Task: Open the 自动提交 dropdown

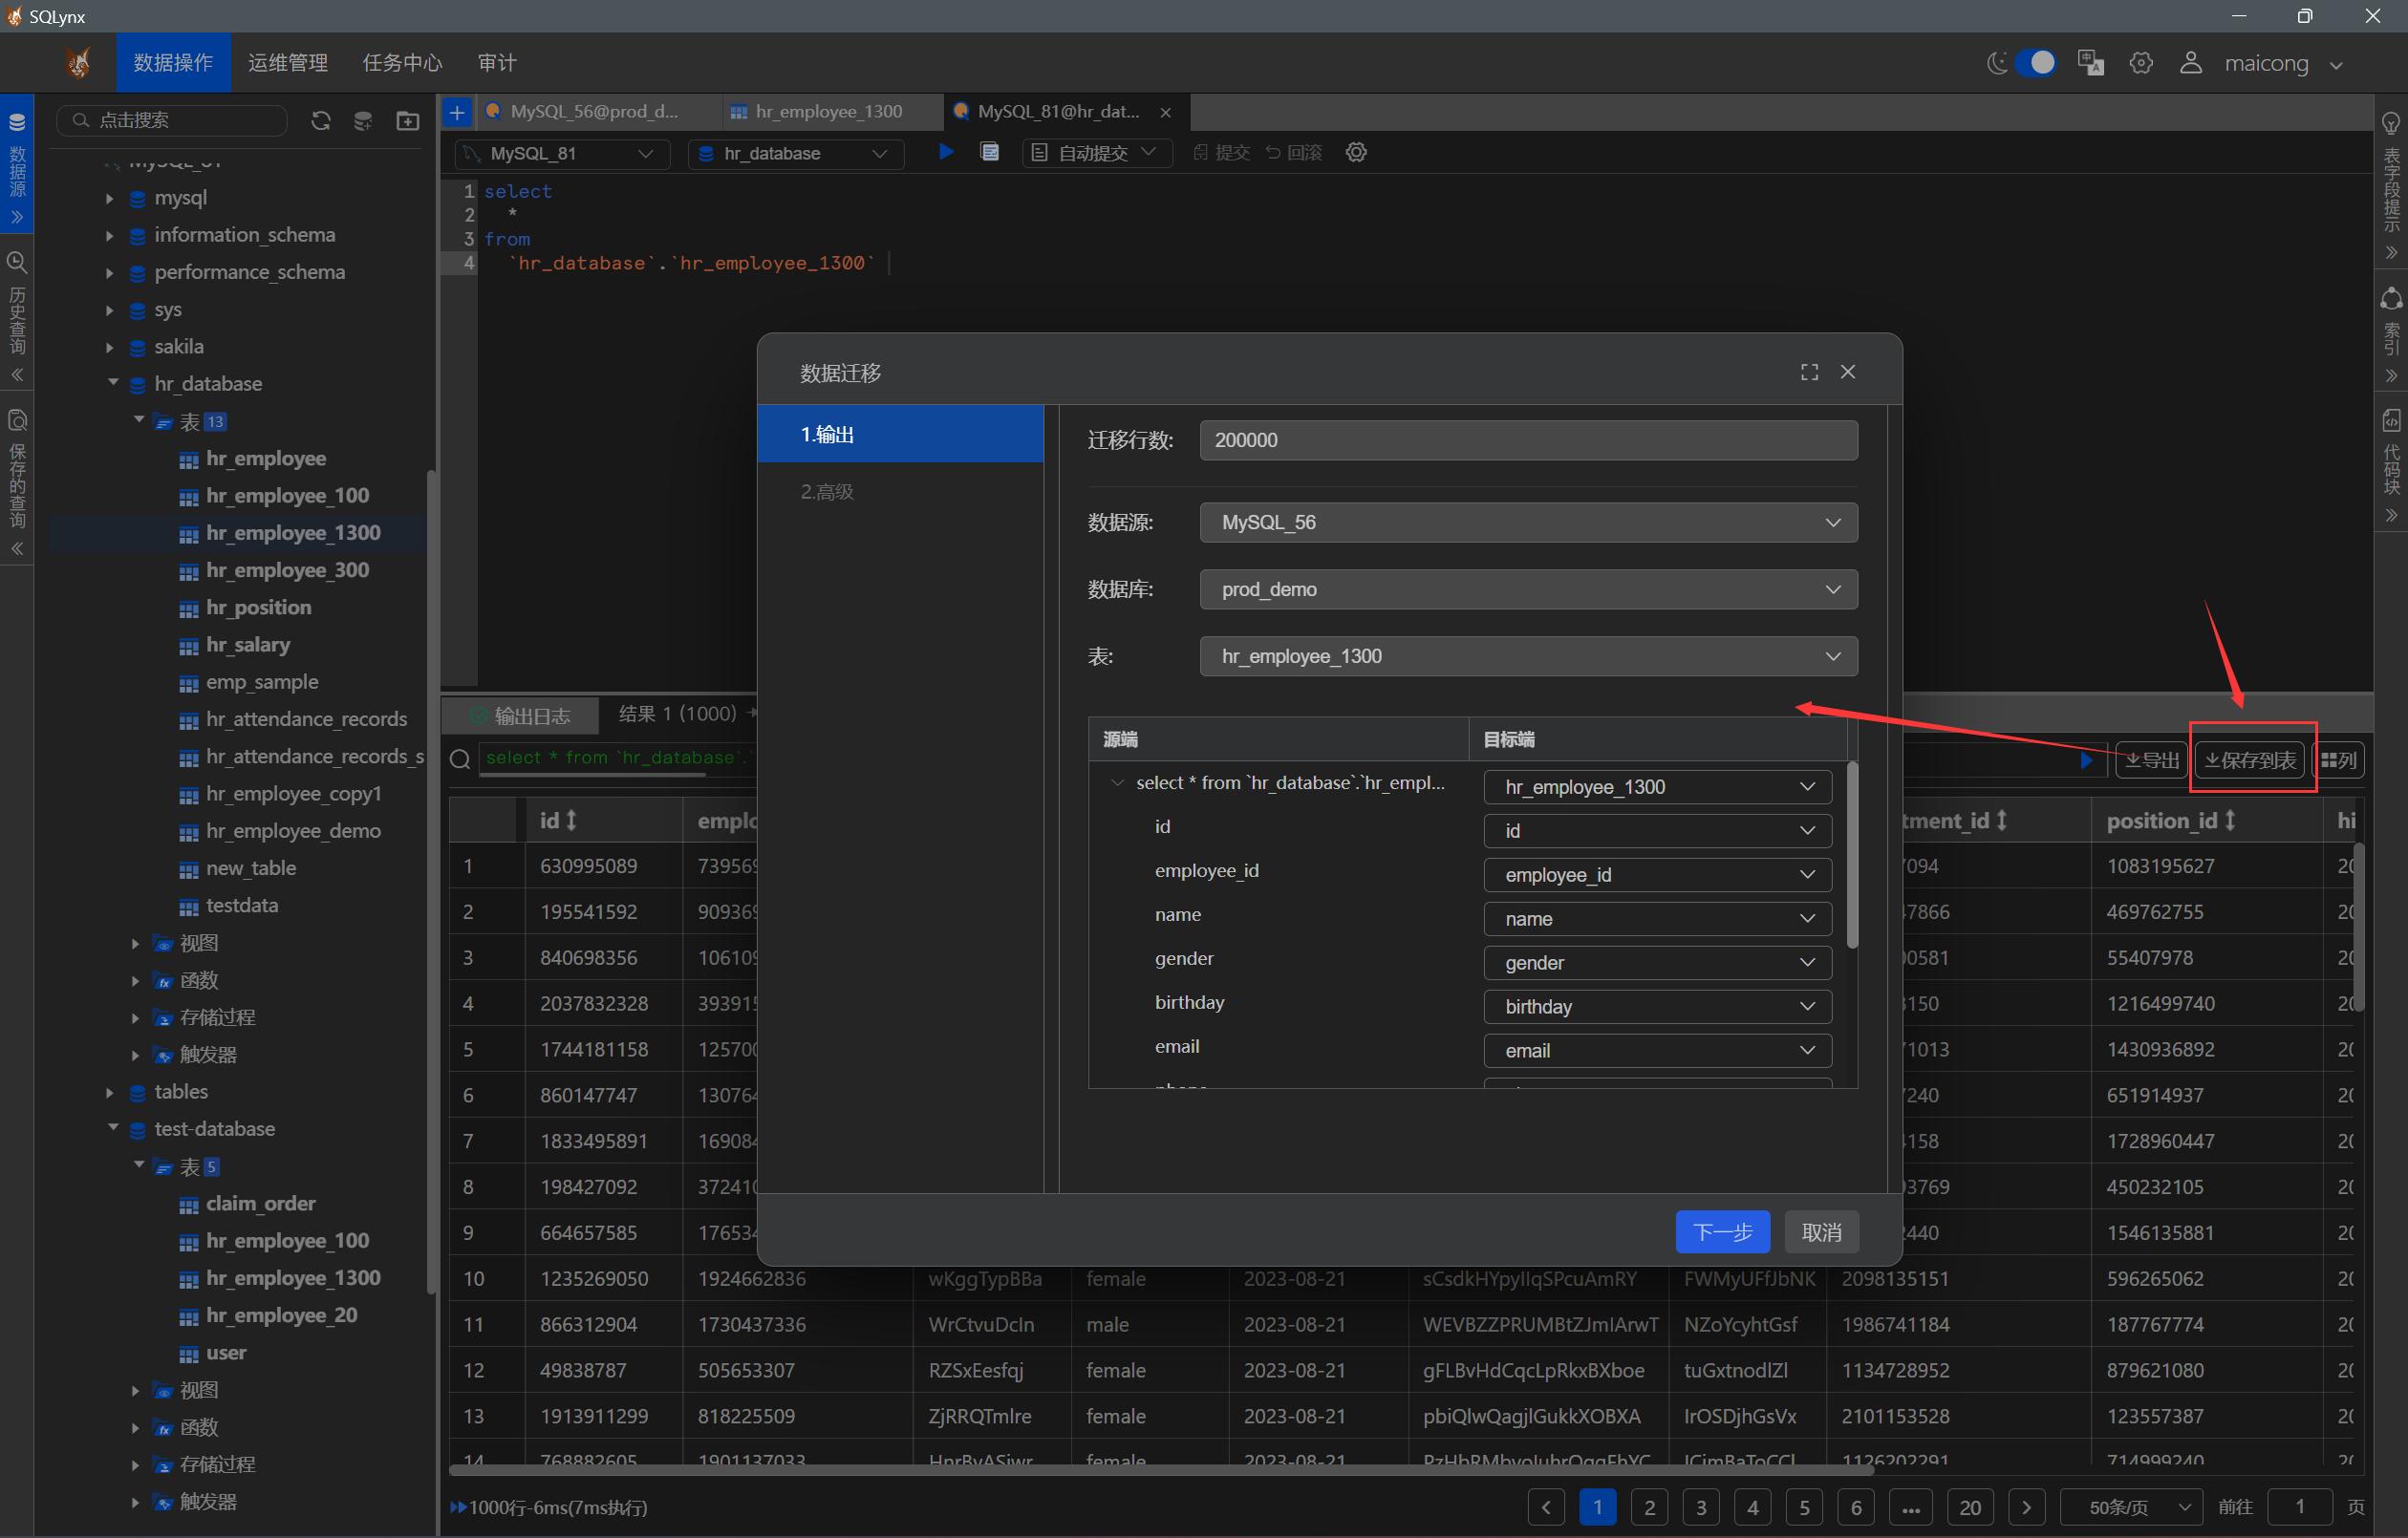Action: (1095, 153)
